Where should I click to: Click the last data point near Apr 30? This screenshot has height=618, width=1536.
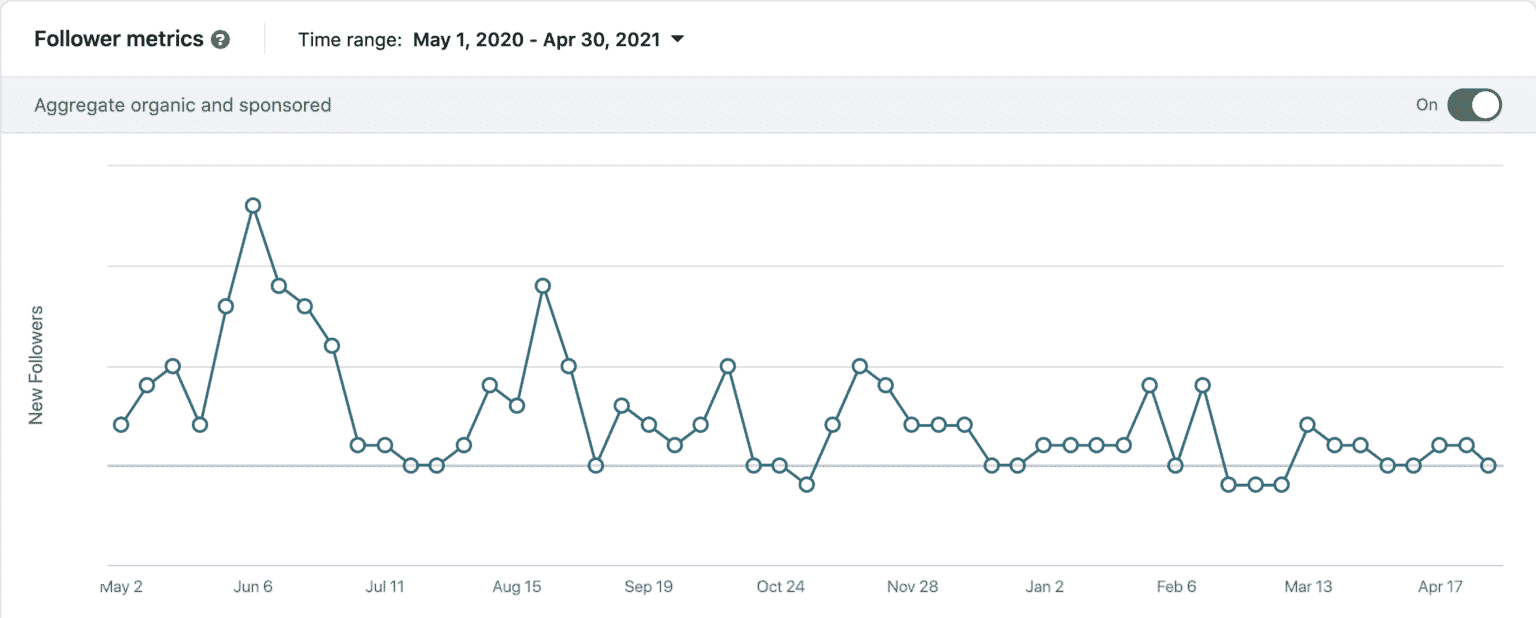[x=1489, y=464]
